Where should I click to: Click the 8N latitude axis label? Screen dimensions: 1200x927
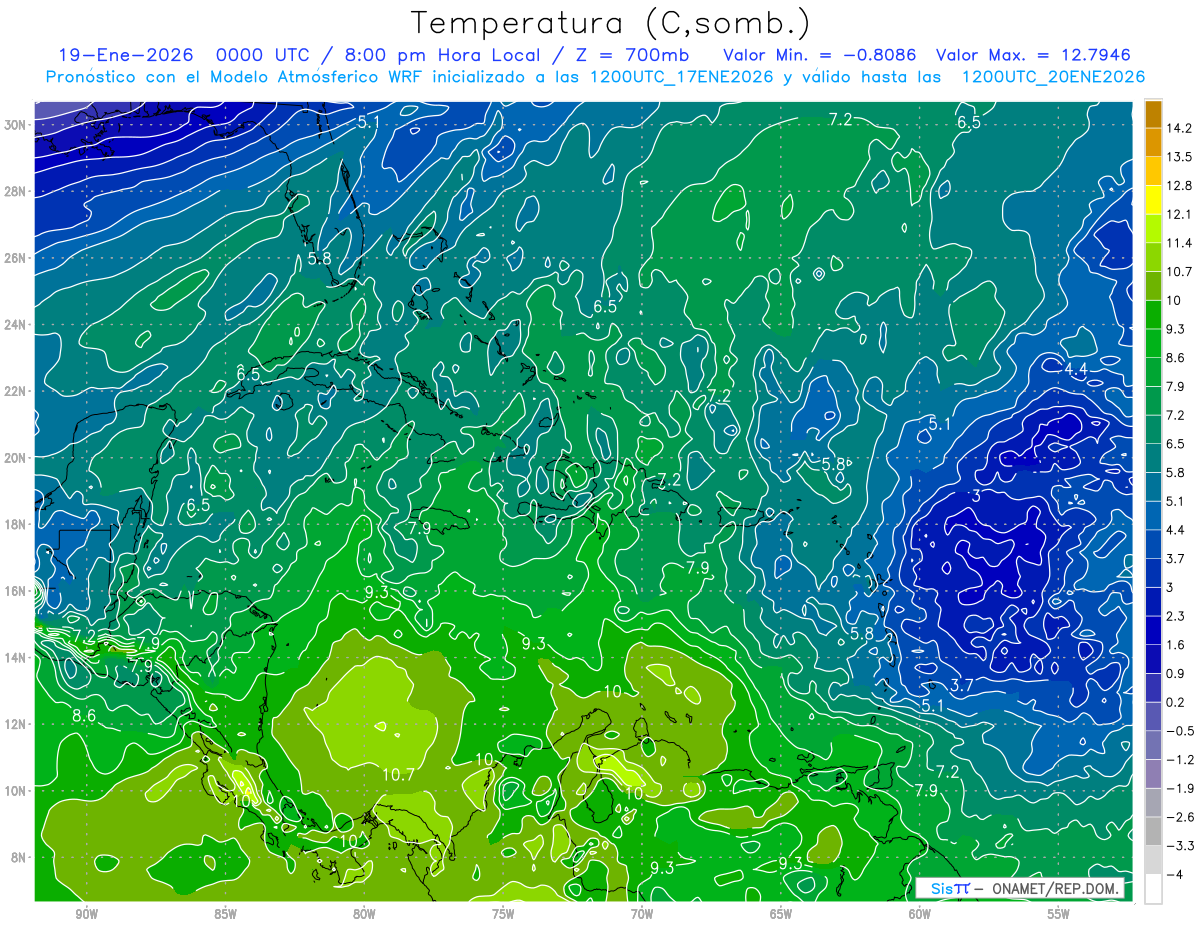pyautogui.click(x=17, y=857)
